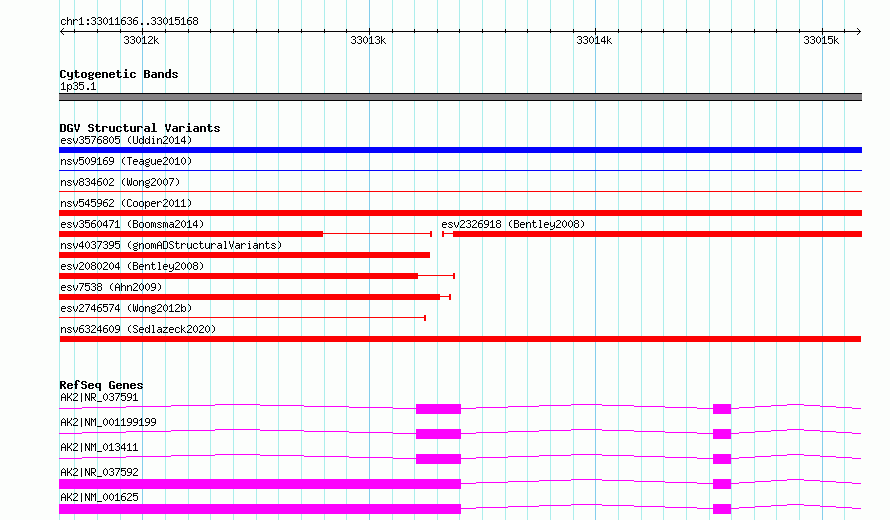Select the larger magenta exon of AK2|NR_037591
The image size is (890, 520).
(x=438, y=409)
